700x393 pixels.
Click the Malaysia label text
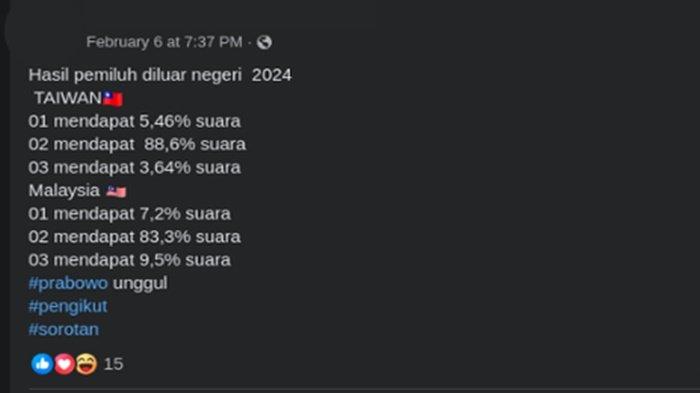[64, 191]
